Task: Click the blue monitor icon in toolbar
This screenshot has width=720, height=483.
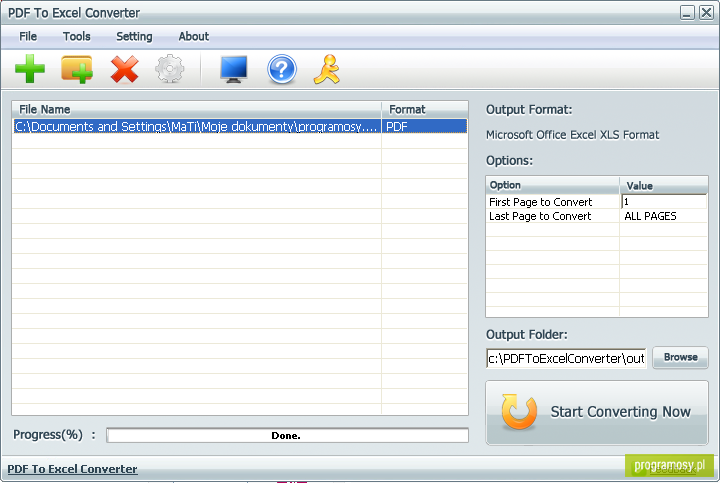Action: pos(234,69)
